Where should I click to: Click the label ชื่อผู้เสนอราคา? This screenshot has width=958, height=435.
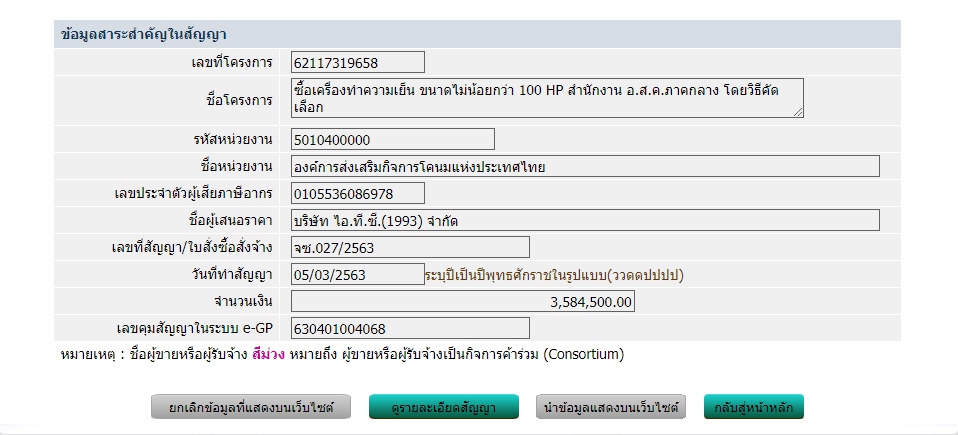click(x=230, y=221)
